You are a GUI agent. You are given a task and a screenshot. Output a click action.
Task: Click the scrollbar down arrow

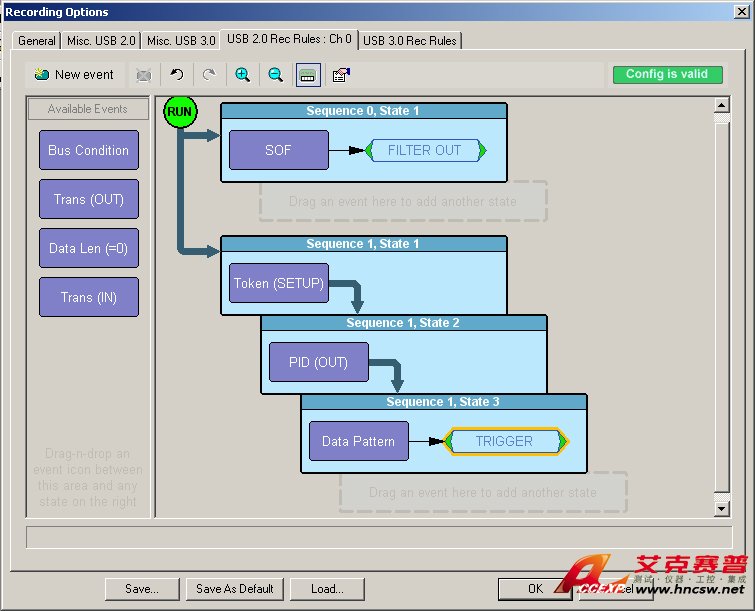pos(722,509)
